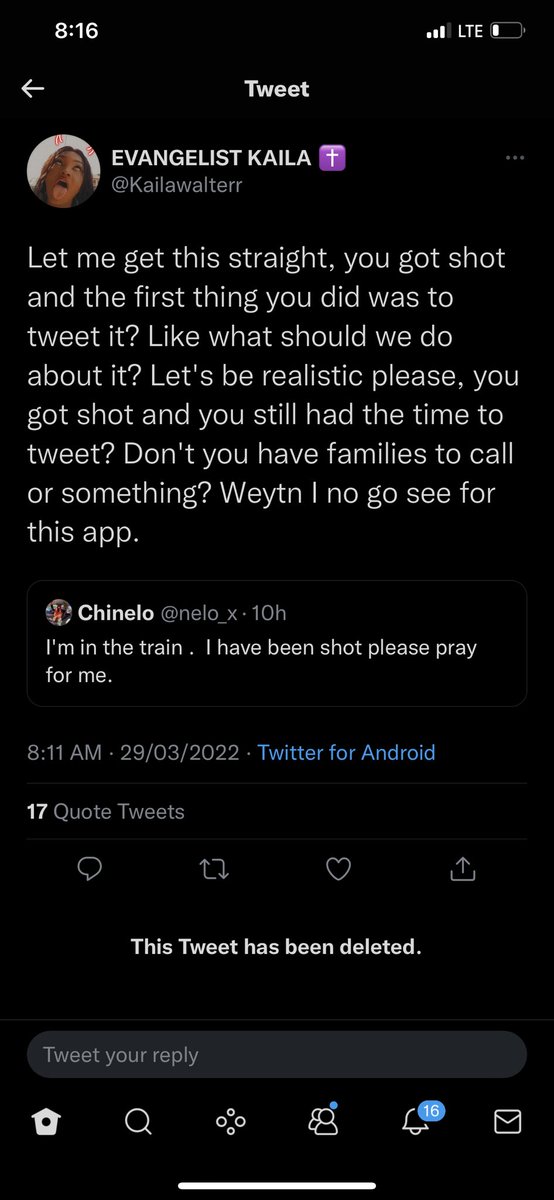Tap the share upload icon
The height and width of the screenshot is (1200, 554).
[462, 870]
